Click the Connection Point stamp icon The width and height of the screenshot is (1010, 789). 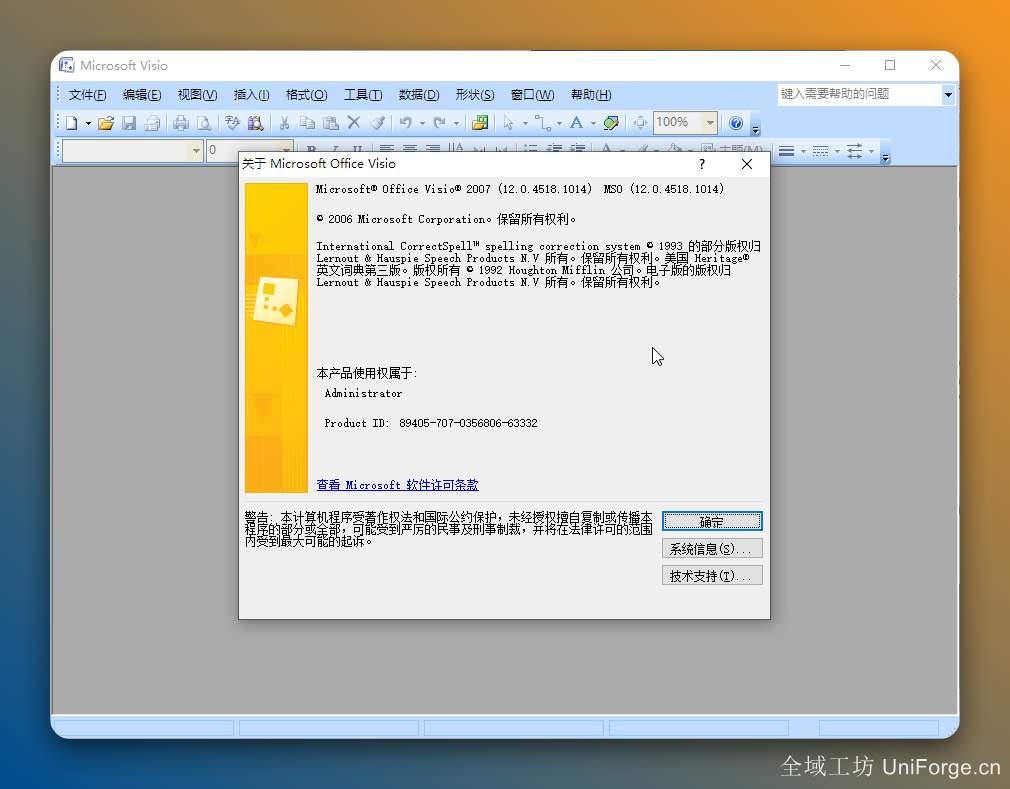(x=611, y=122)
